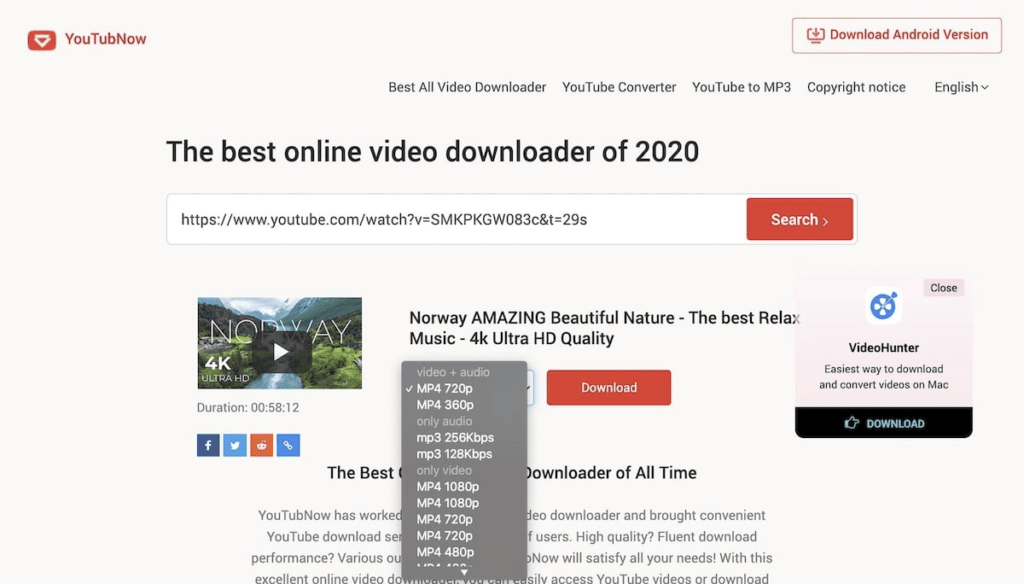
Task: Click the YouTubNow logo icon
Action: (42, 40)
